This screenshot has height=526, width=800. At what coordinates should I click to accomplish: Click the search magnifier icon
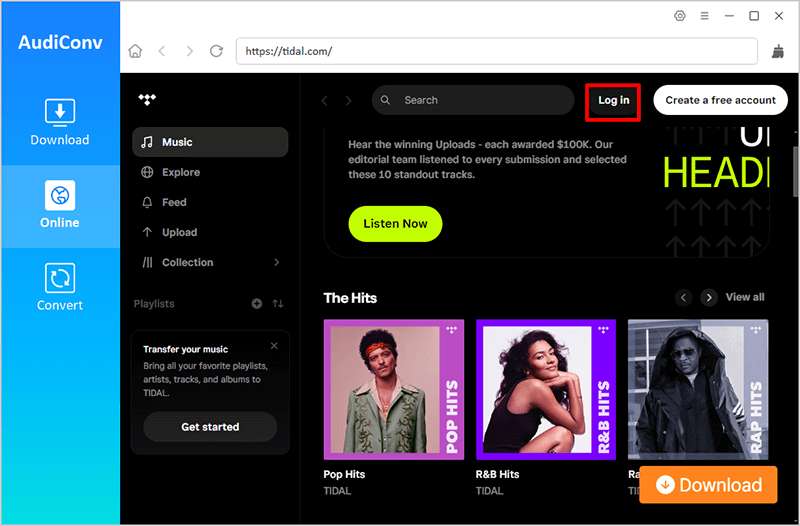click(x=386, y=100)
